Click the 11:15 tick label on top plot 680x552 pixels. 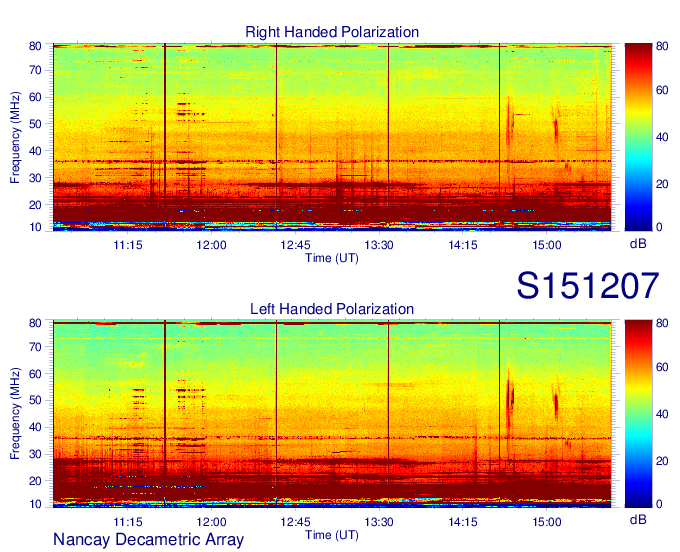(x=128, y=245)
